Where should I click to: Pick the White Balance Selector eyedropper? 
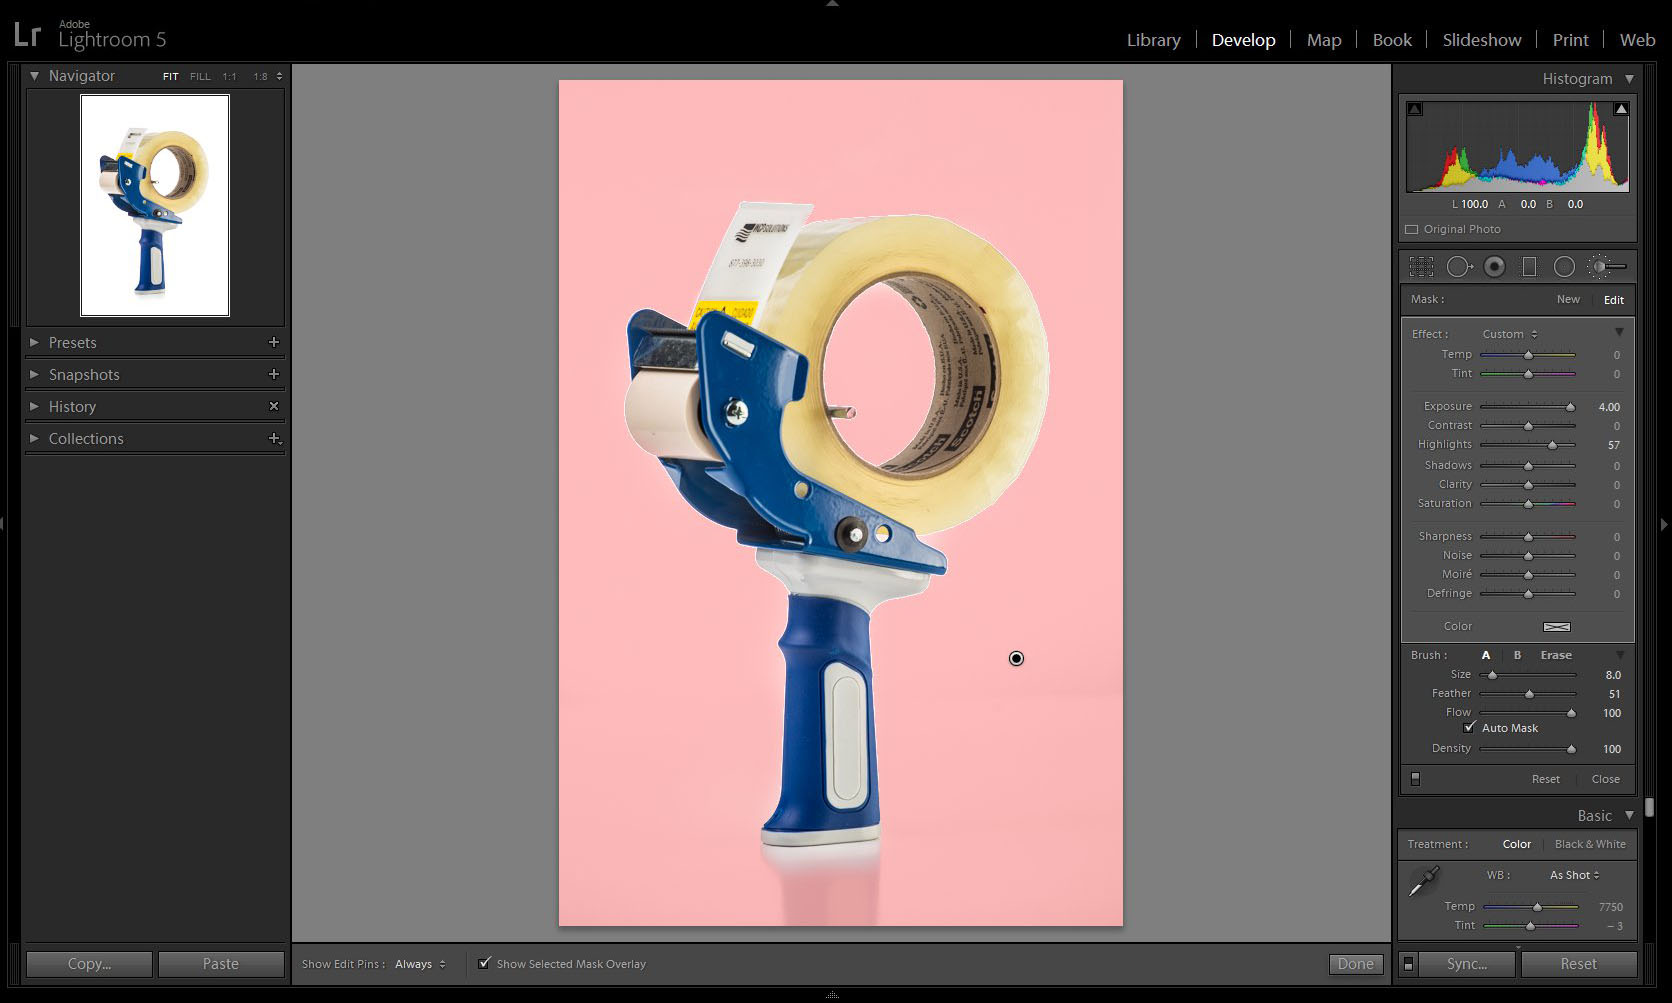pyautogui.click(x=1422, y=881)
